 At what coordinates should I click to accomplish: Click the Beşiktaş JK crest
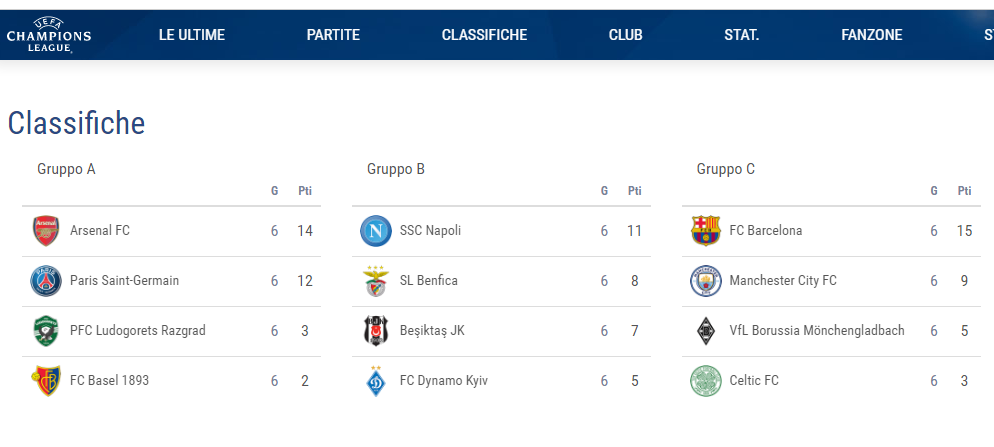[376, 331]
